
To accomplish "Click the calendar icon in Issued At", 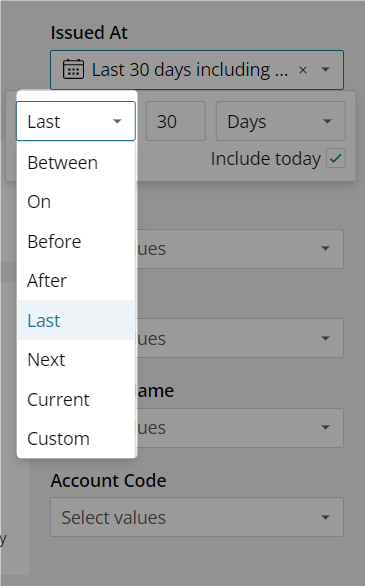I will click(x=73, y=70).
